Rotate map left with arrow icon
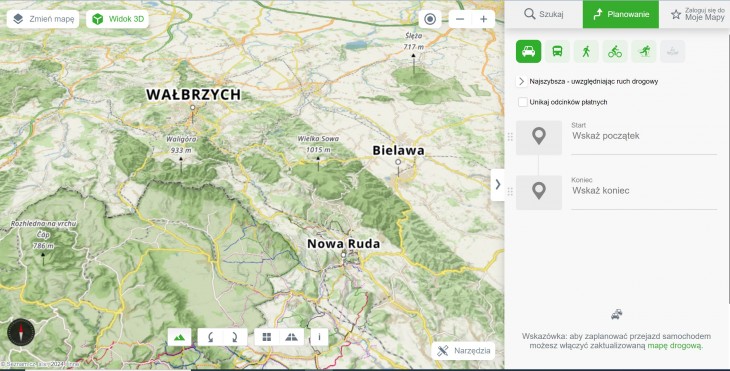The width and height of the screenshot is (730, 371). [210, 337]
